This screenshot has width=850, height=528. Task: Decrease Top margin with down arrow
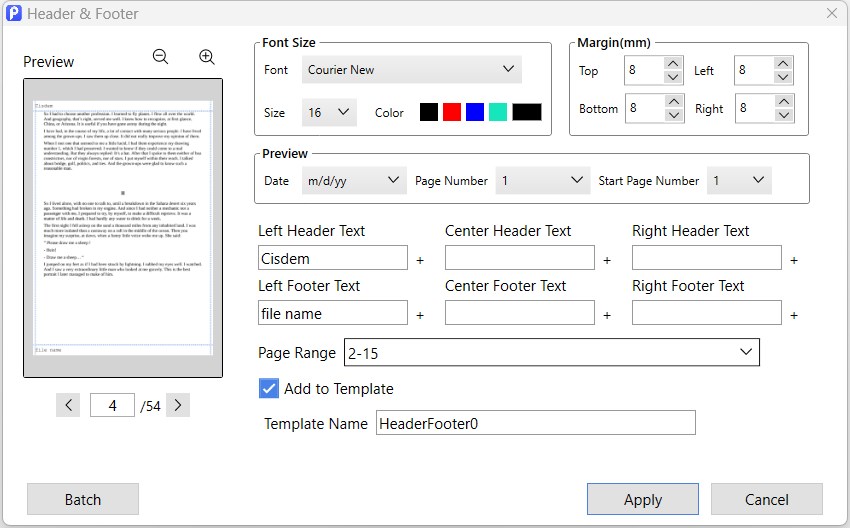(x=673, y=77)
